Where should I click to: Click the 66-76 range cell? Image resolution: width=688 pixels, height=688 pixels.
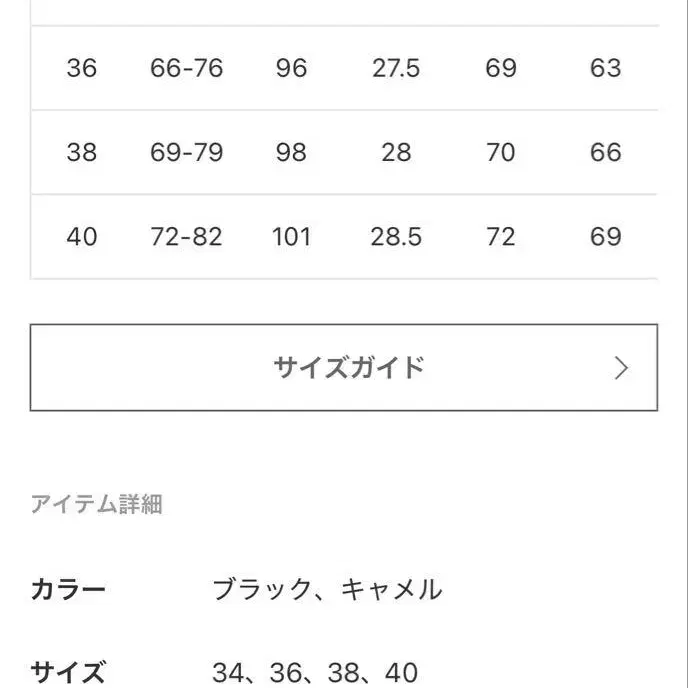point(186,68)
